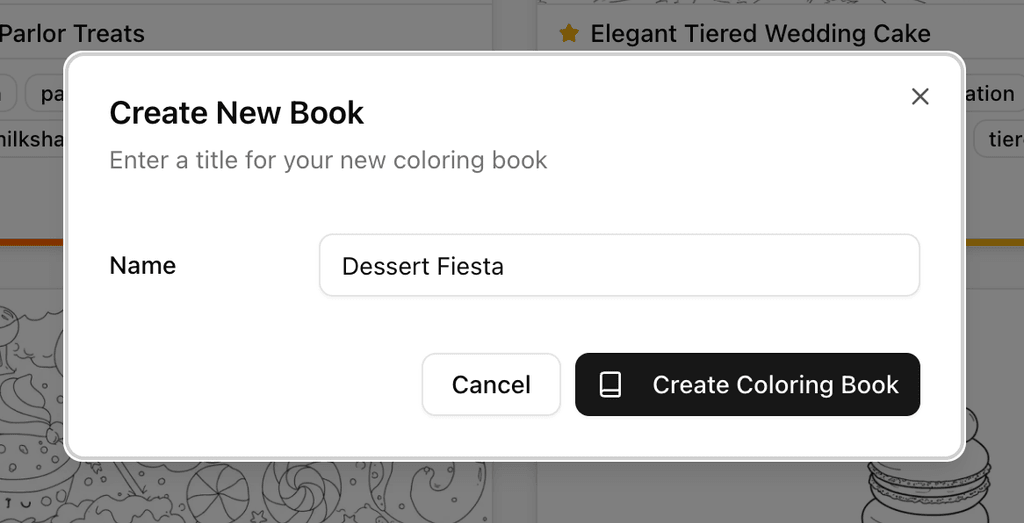Select the partially visible "pa" tag
Viewport: 1024px width, 523px height.
point(47,94)
